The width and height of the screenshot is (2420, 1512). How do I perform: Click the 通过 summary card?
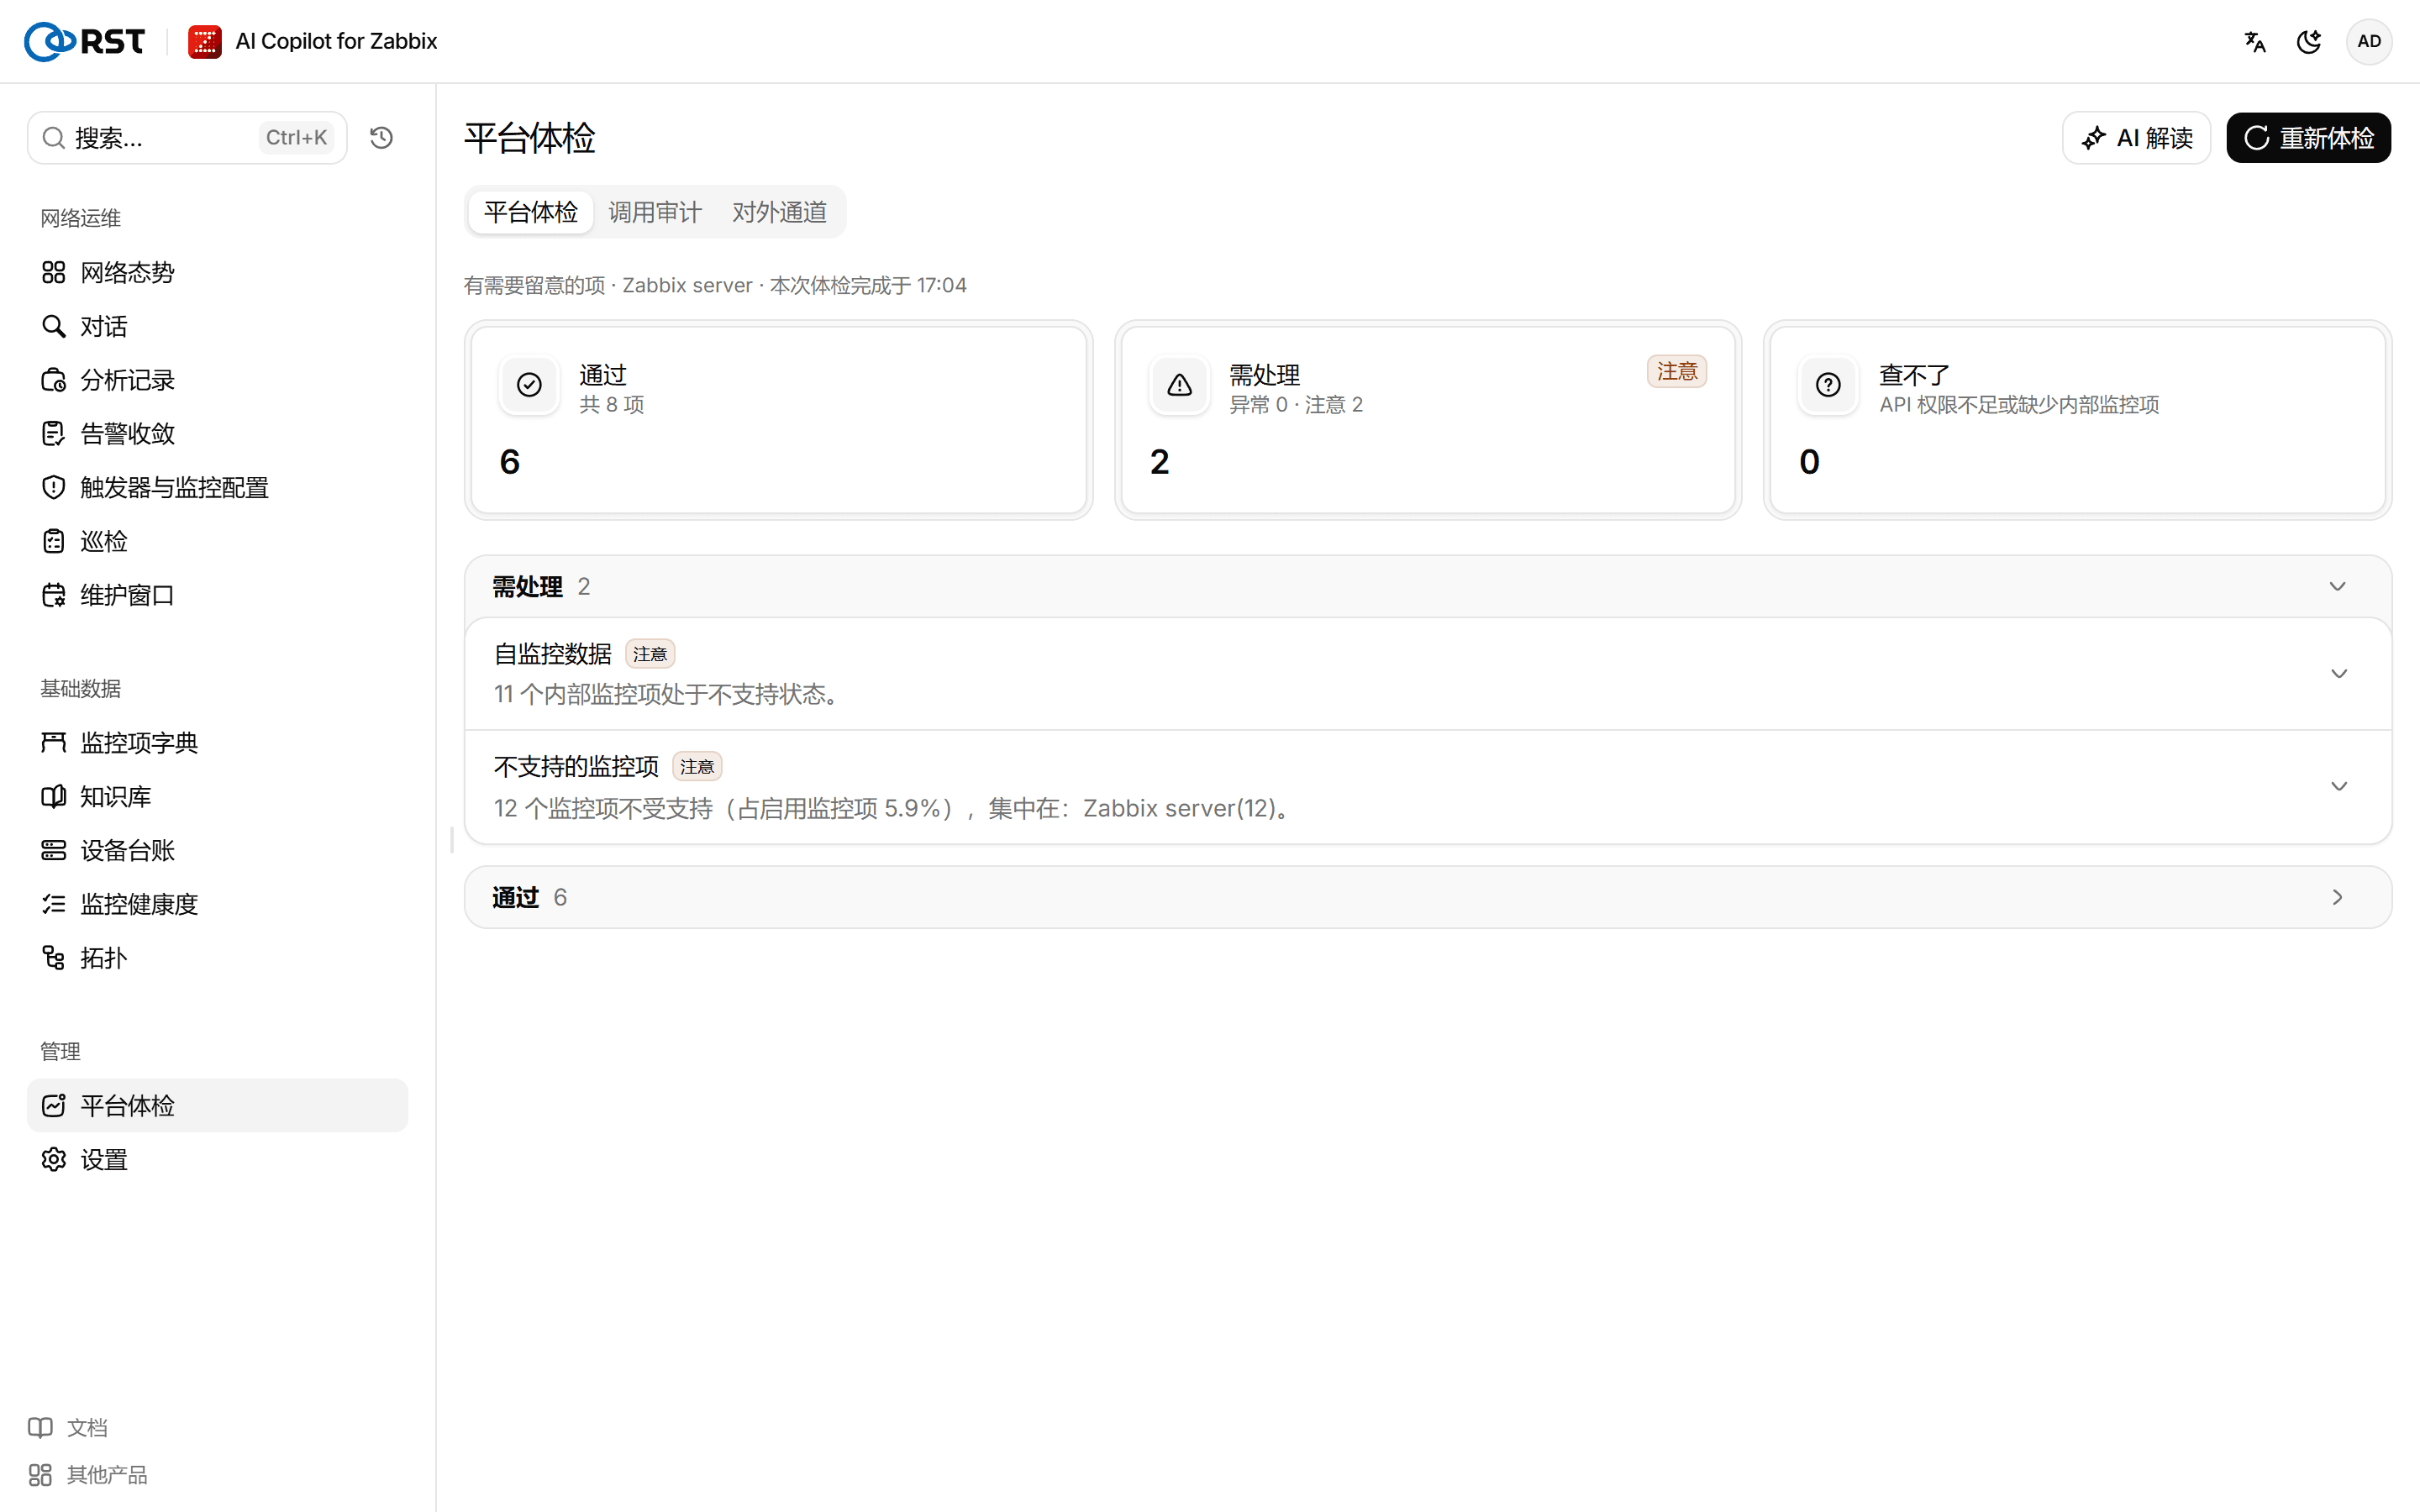coord(778,420)
